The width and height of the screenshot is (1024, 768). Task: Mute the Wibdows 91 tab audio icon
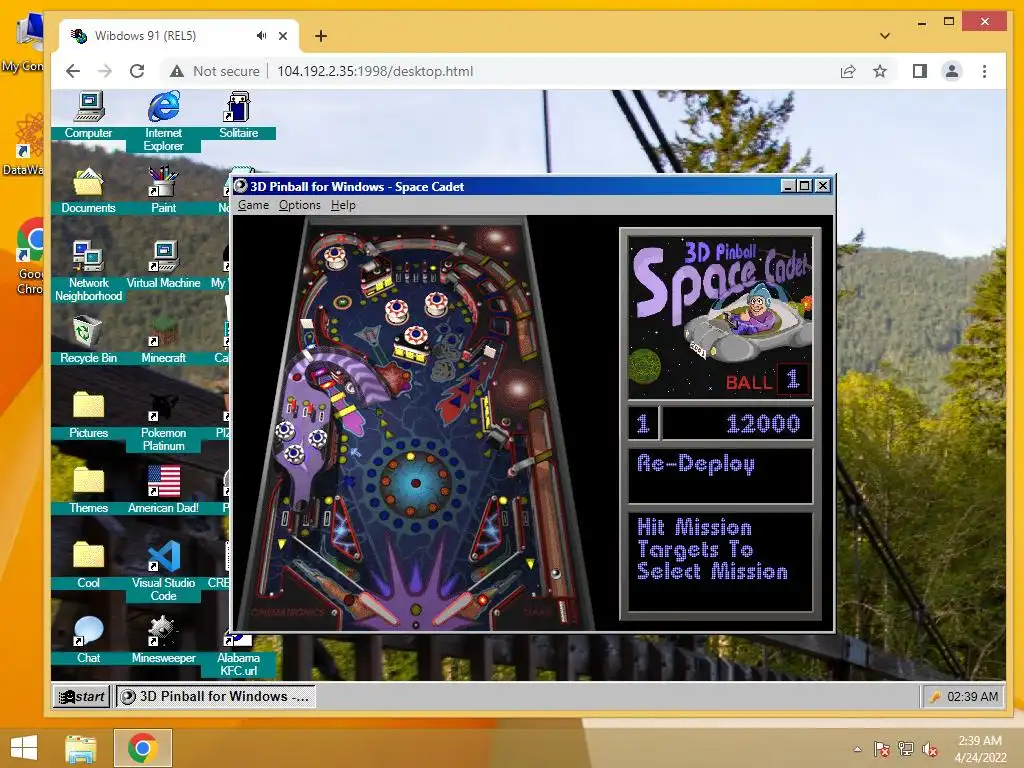[261, 36]
